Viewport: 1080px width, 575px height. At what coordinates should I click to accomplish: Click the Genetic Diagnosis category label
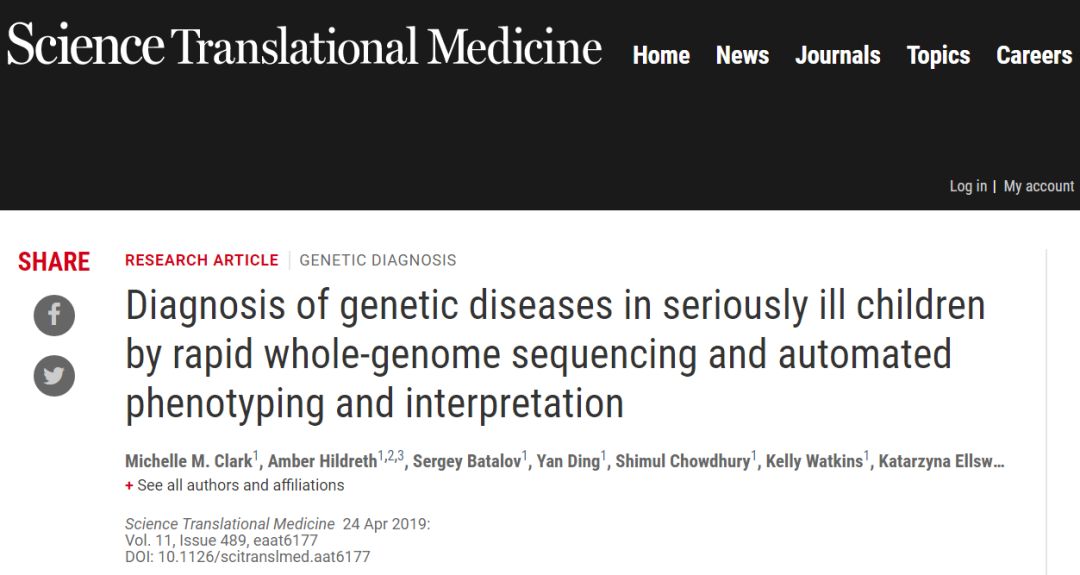coord(378,260)
